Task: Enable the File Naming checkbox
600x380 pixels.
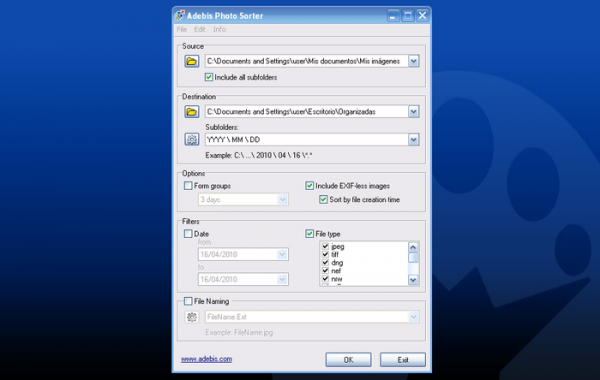Action: (188, 301)
